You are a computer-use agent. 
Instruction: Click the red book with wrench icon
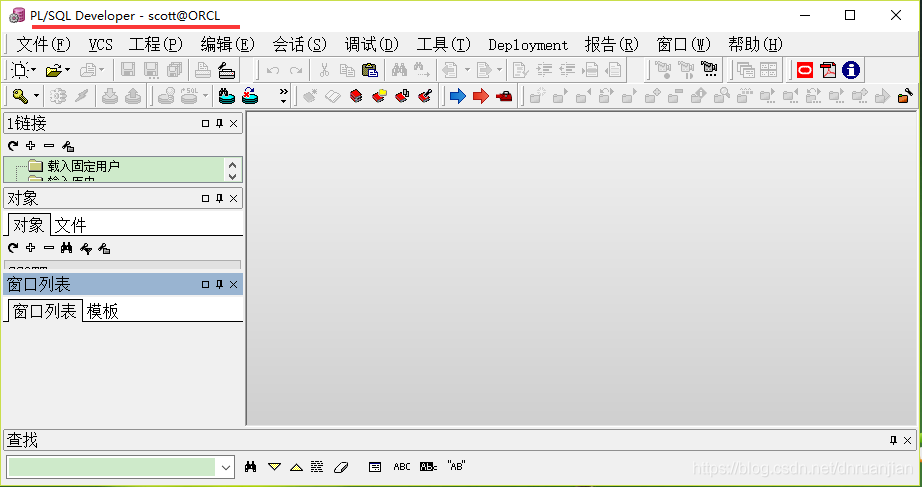tap(425, 96)
